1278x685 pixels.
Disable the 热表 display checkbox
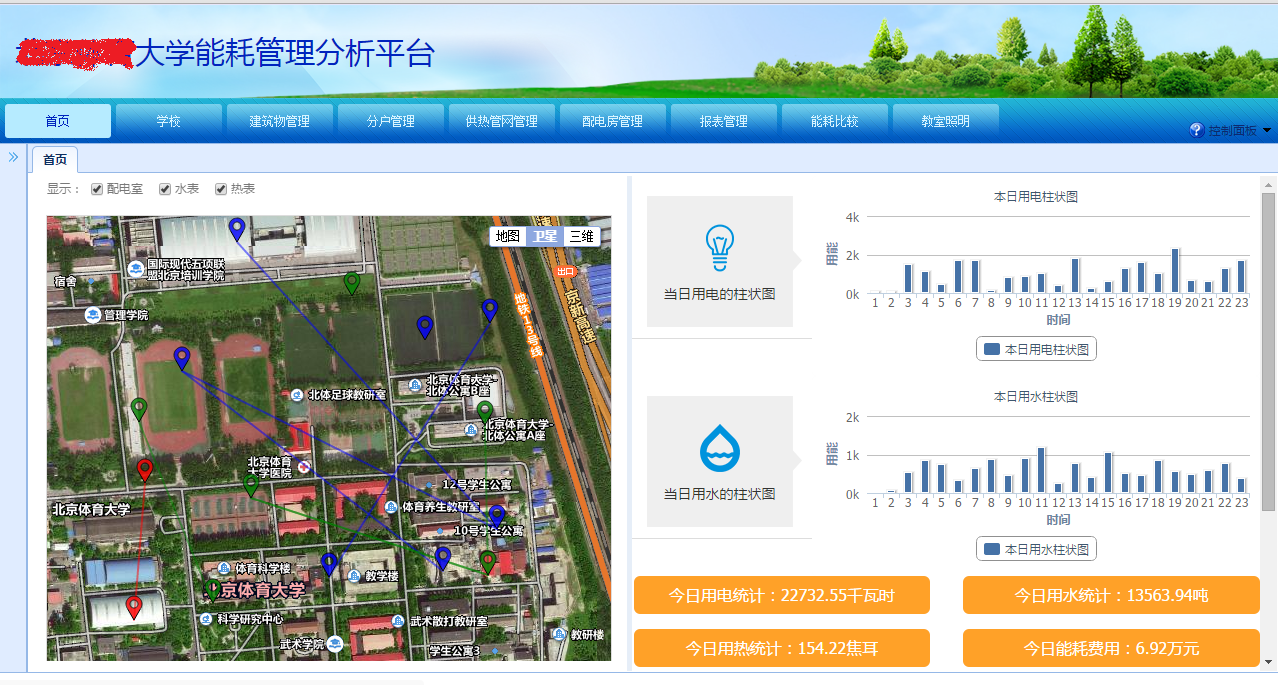coord(221,189)
